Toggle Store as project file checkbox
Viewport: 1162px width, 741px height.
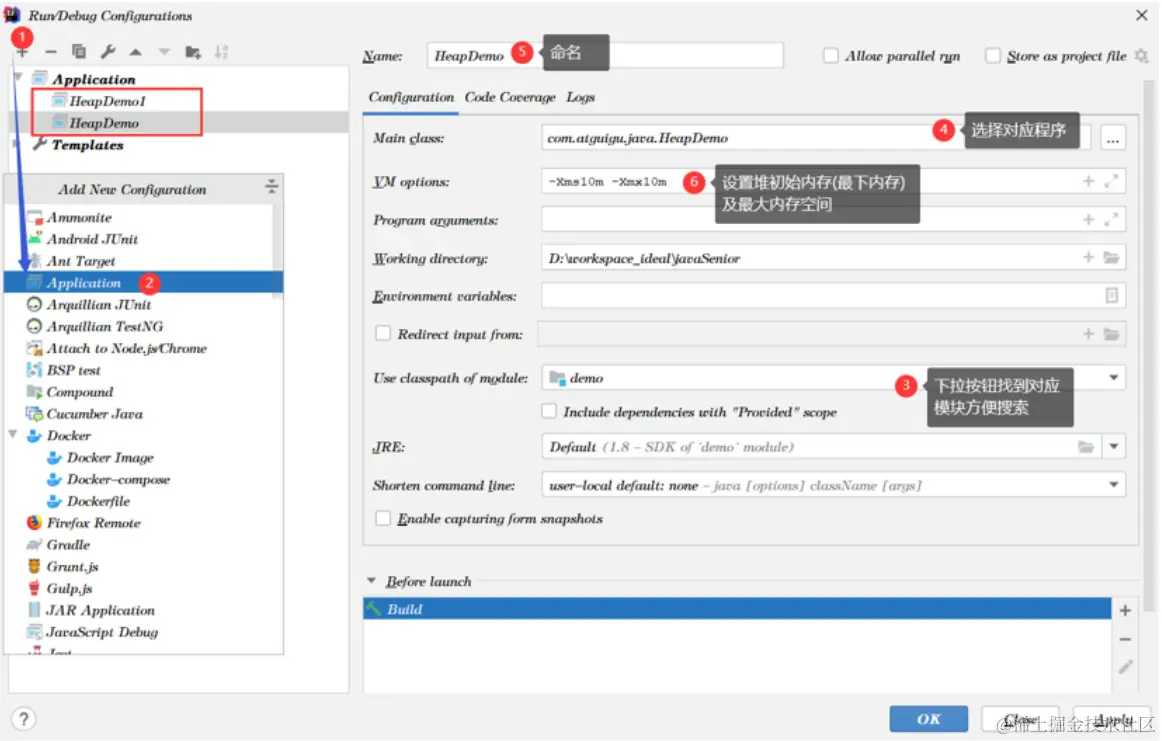992,56
